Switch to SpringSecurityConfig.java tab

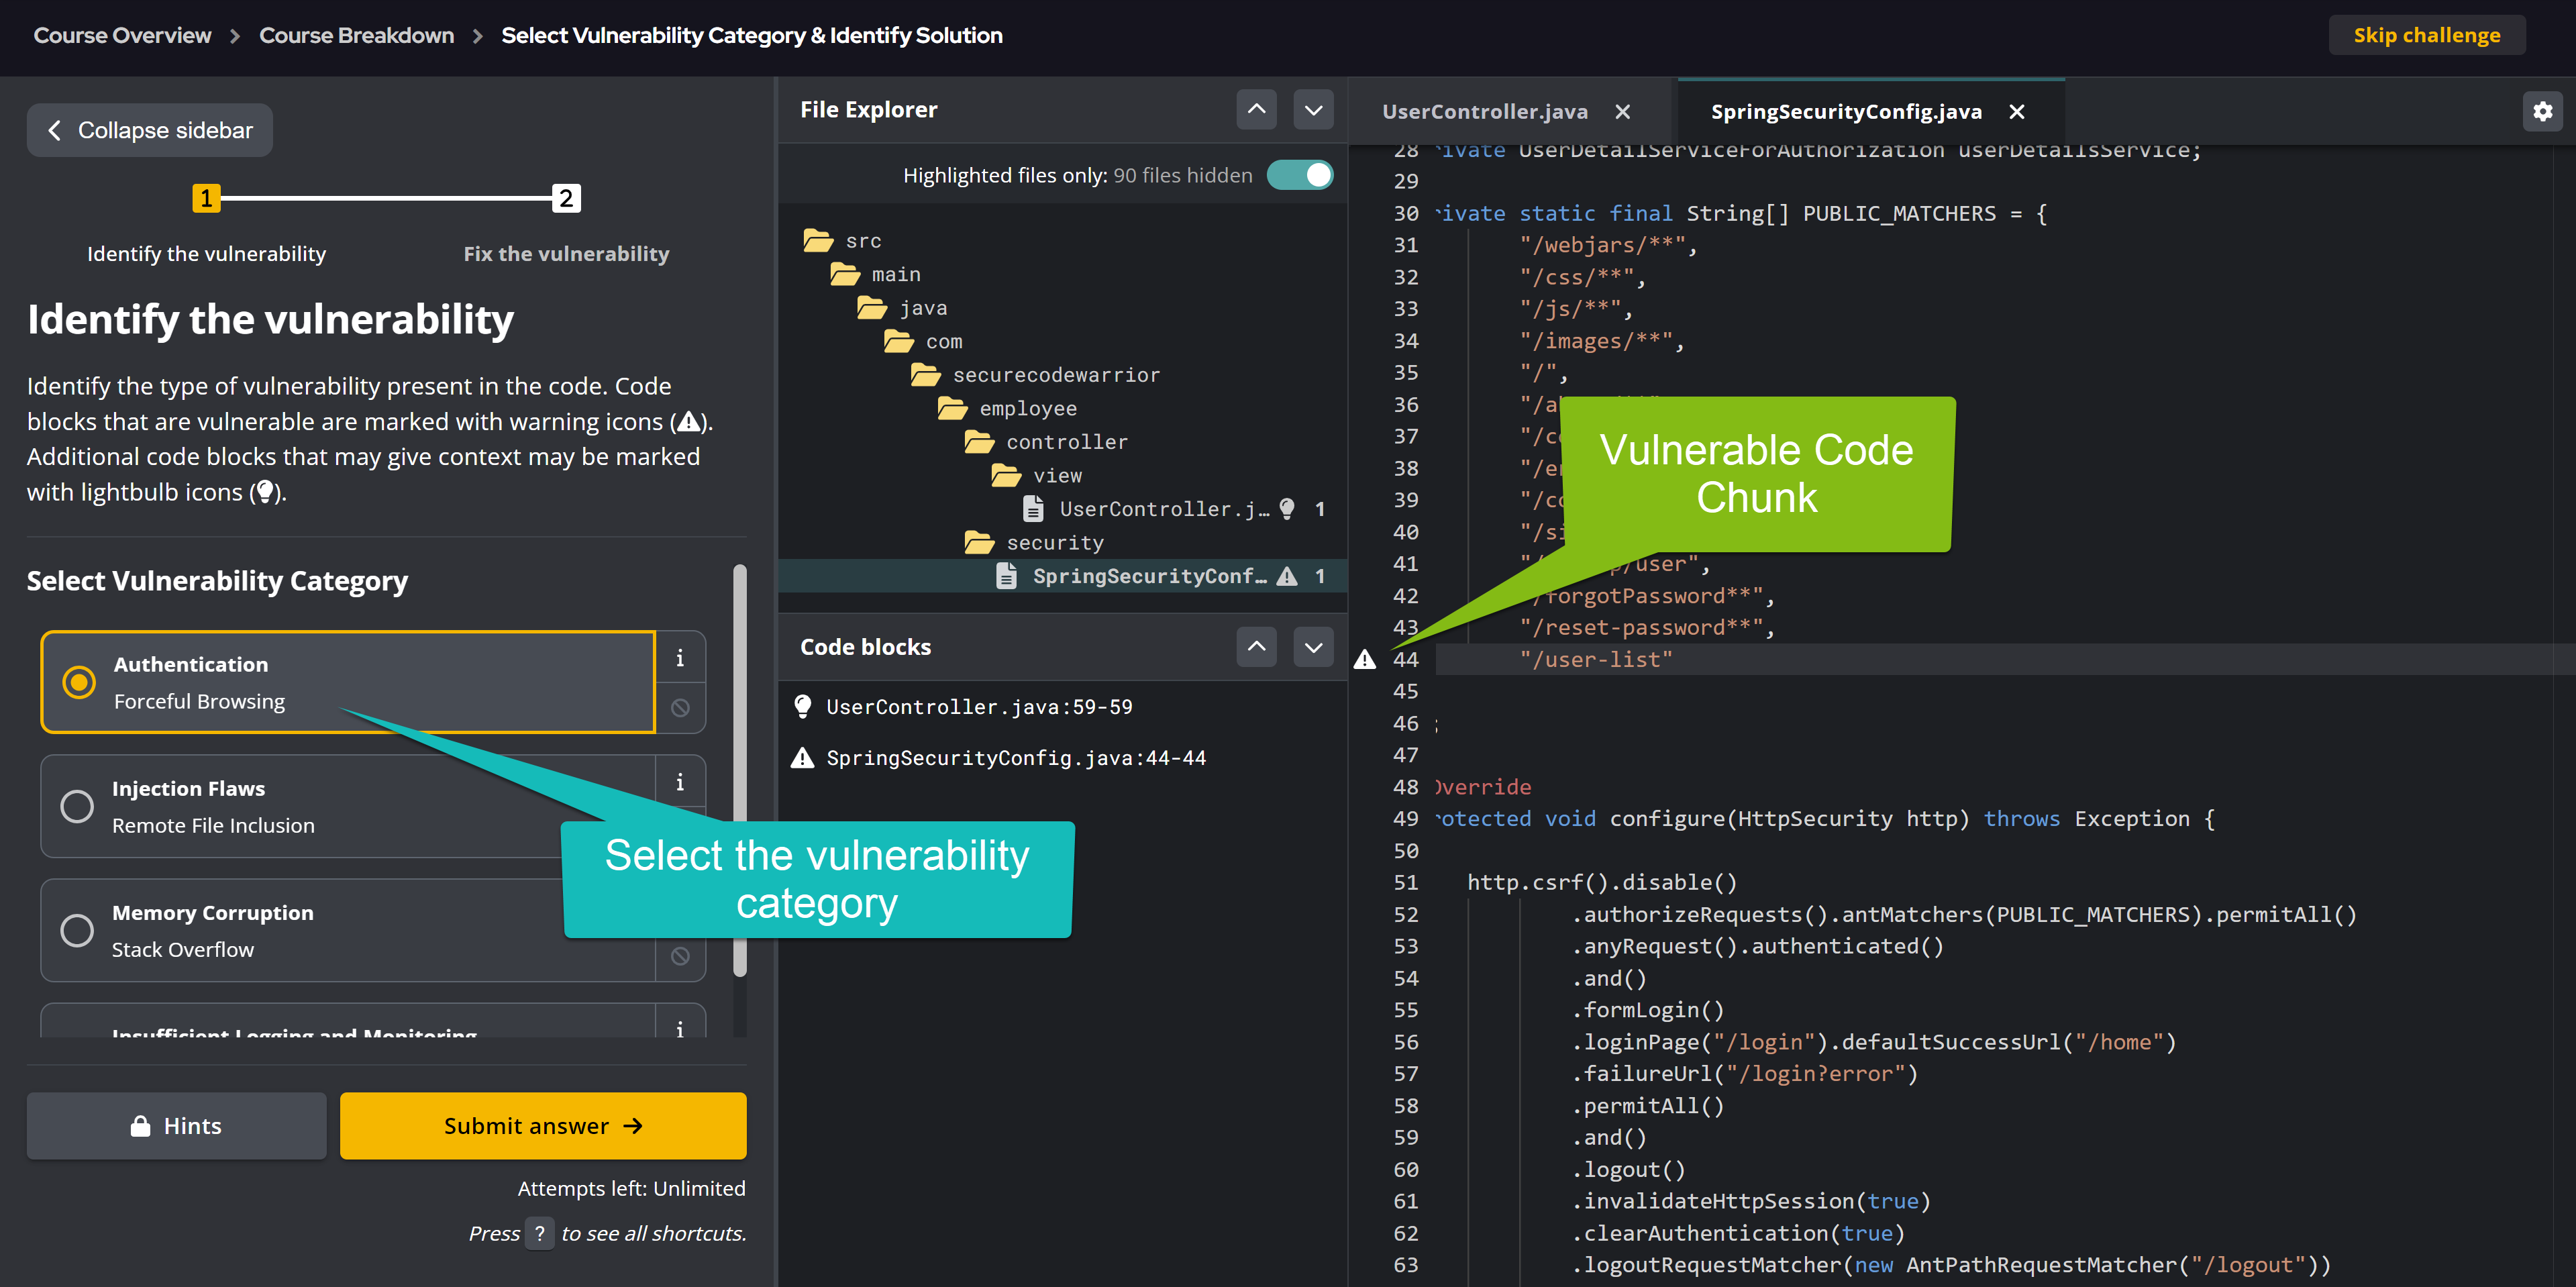(x=1846, y=112)
